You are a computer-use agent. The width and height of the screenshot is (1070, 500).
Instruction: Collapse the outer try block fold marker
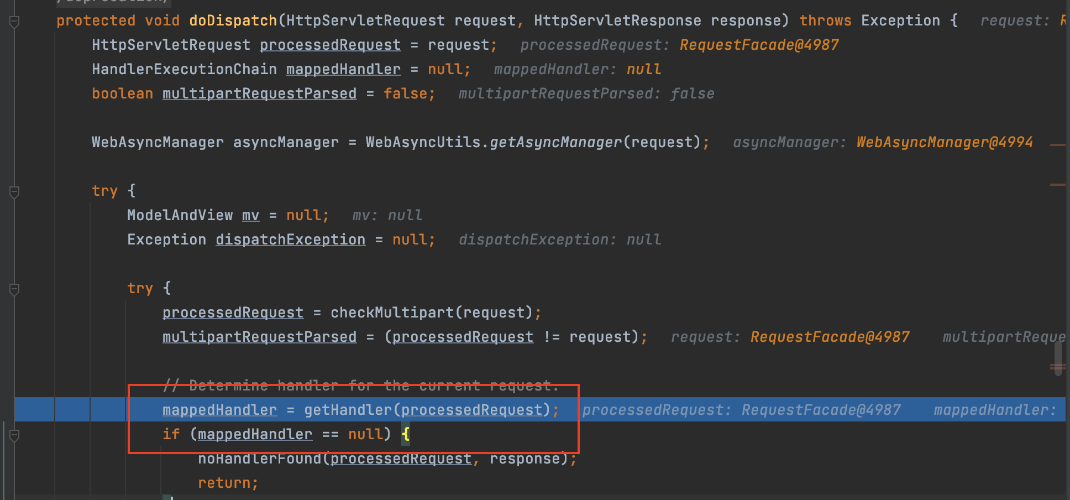coord(14,191)
